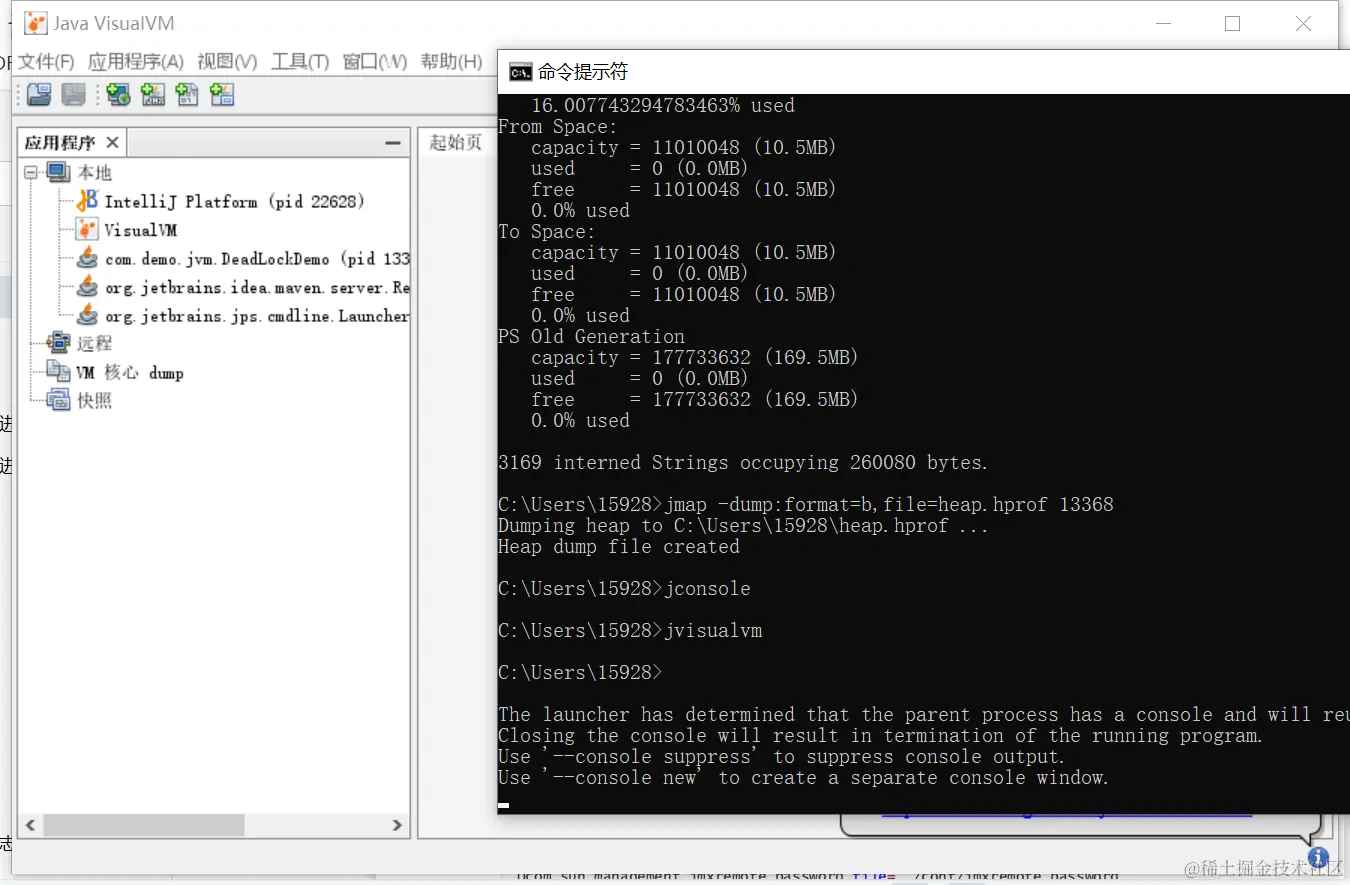Click the Add VM Coredump toolbar icon
This screenshot has height=885, width=1350.
(187, 95)
